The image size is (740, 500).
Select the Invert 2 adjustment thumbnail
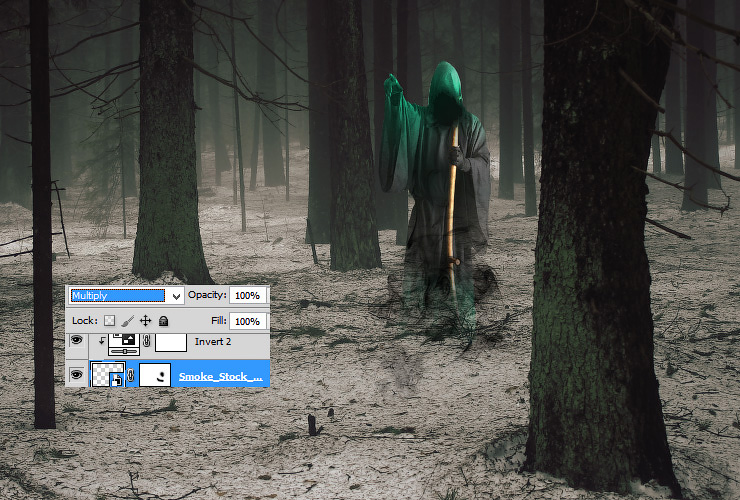[124, 343]
